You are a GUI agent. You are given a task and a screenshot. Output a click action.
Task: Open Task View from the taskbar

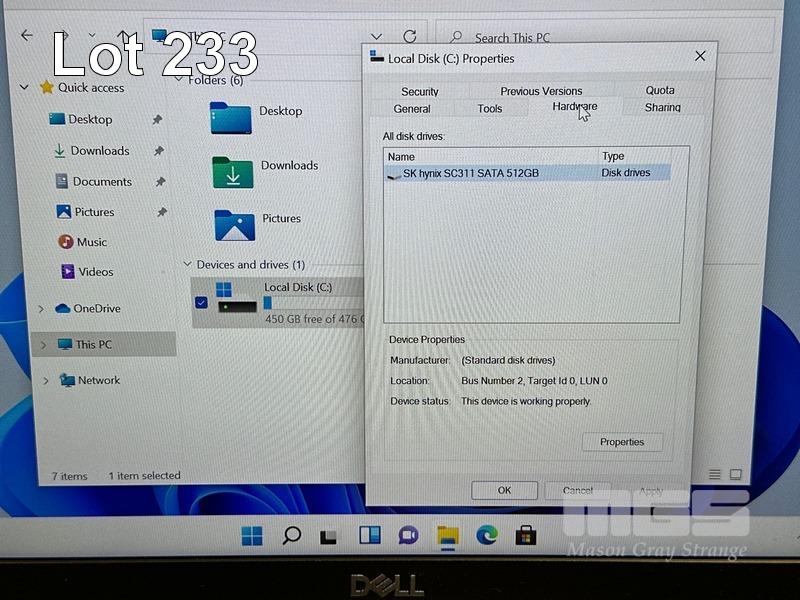(x=328, y=537)
